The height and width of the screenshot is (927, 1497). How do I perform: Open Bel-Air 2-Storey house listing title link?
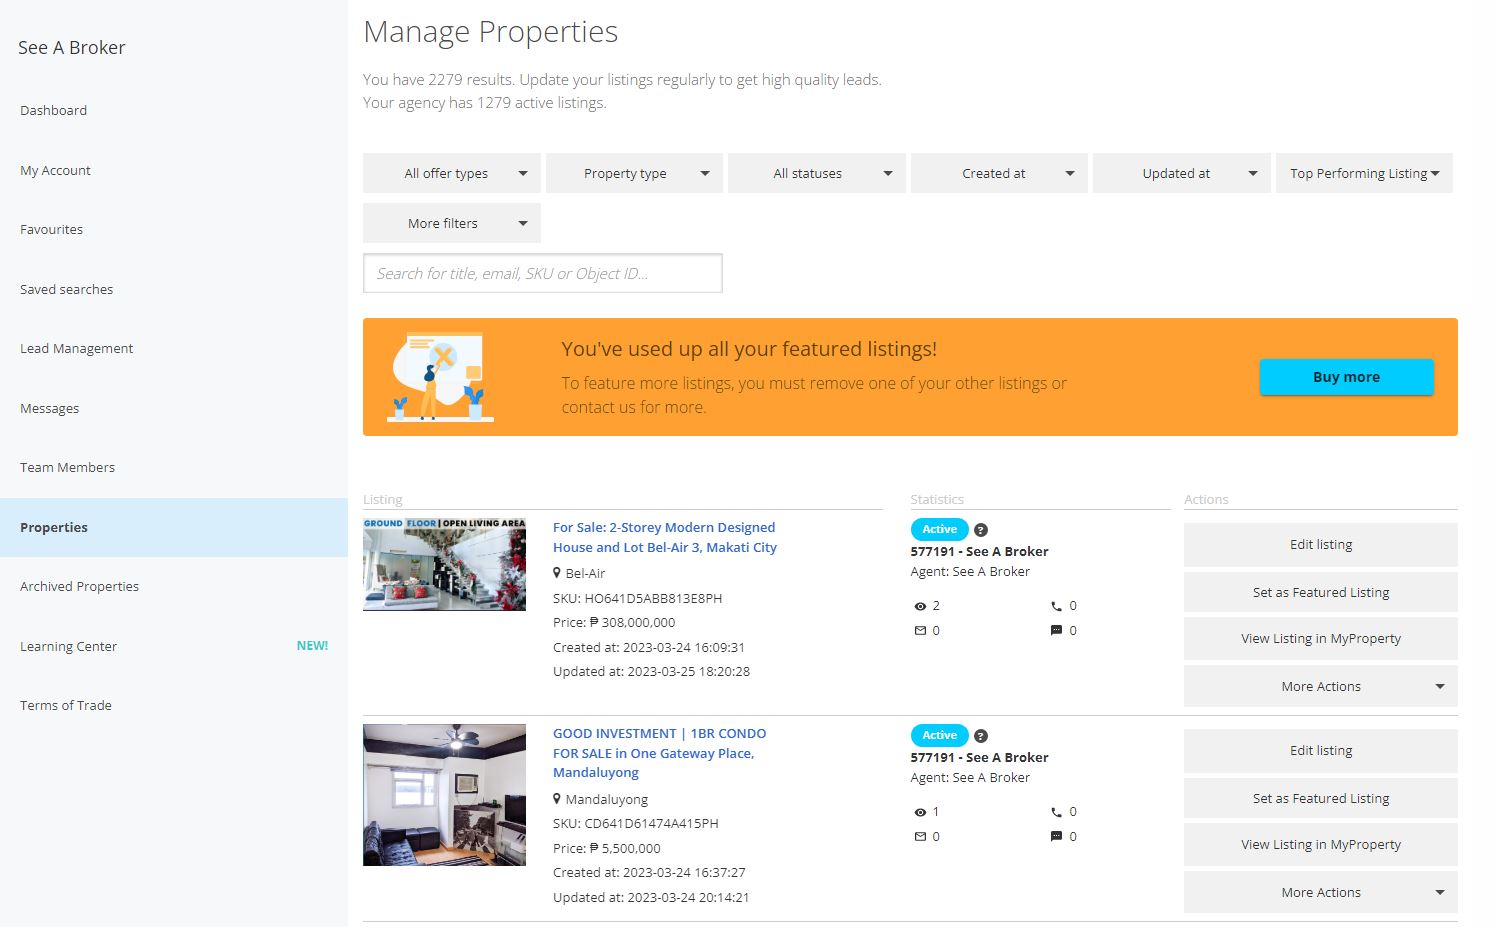pos(665,538)
